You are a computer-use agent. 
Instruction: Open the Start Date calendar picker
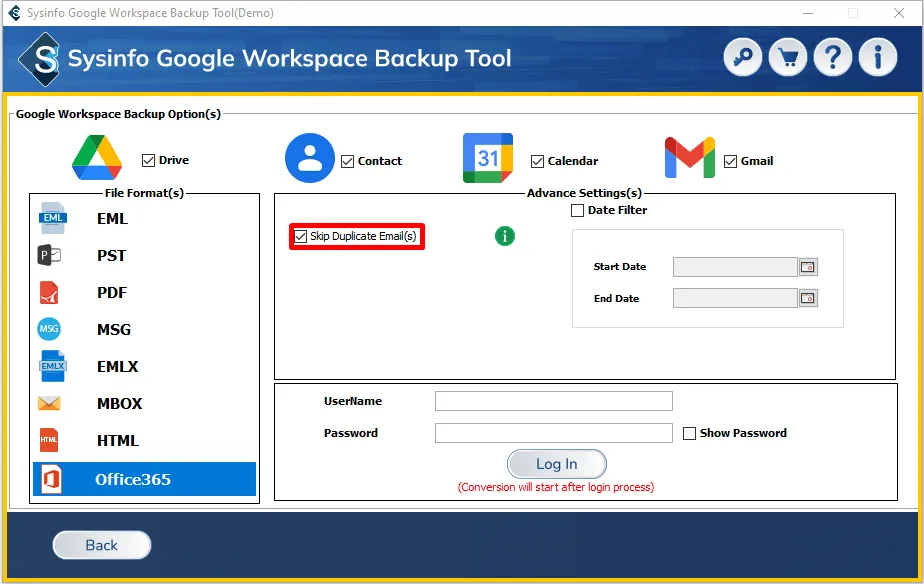point(808,267)
